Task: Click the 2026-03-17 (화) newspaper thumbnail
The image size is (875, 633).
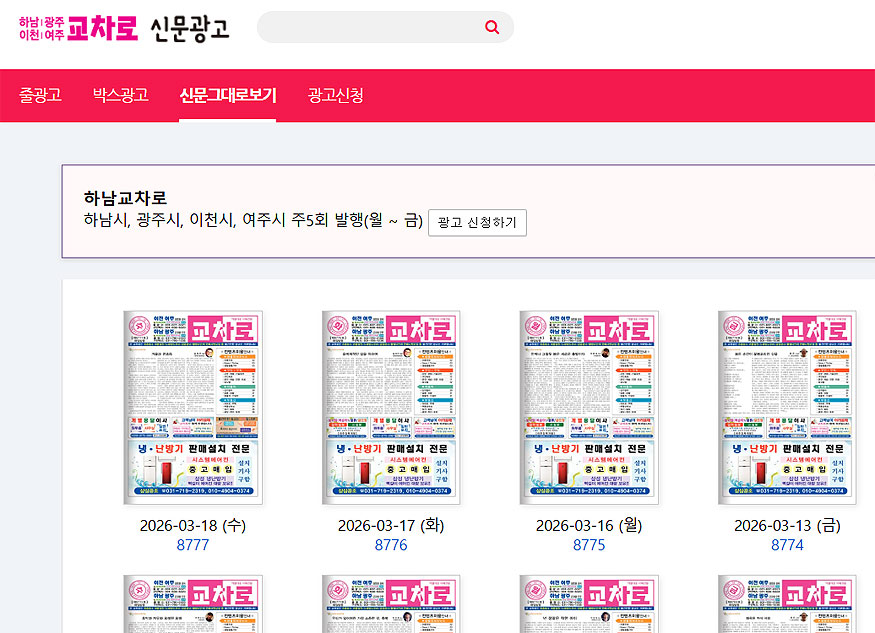Action: pyautogui.click(x=390, y=407)
